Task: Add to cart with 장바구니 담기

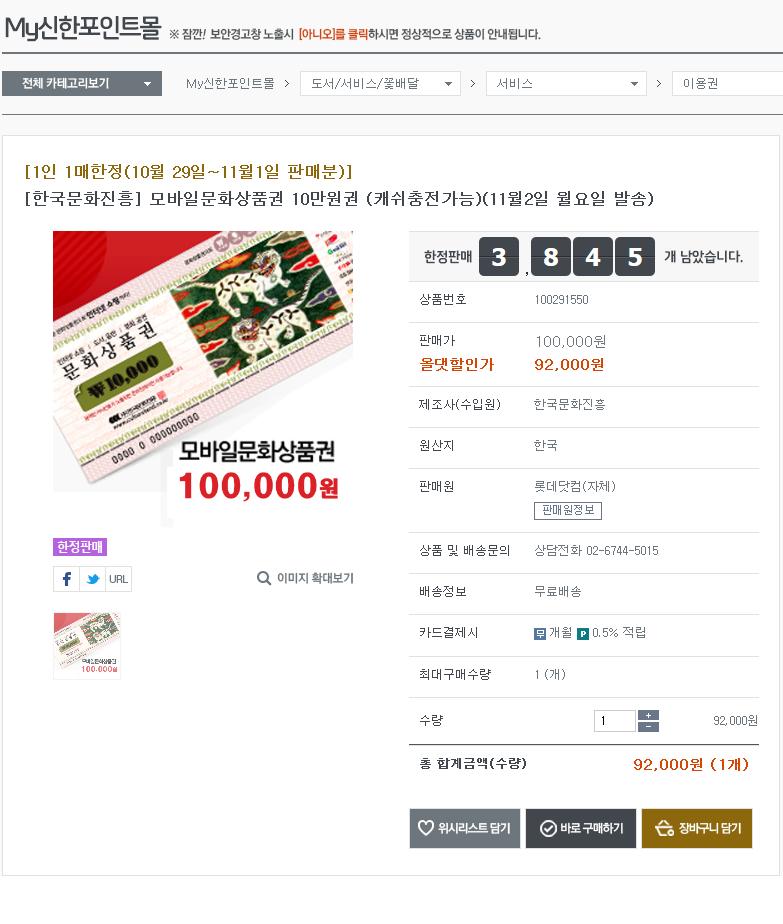Action: point(697,829)
